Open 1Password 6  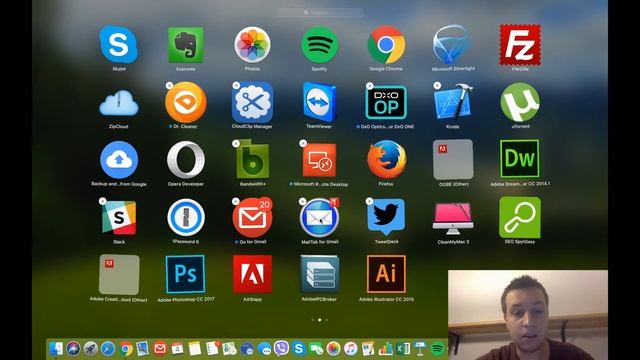(x=186, y=218)
